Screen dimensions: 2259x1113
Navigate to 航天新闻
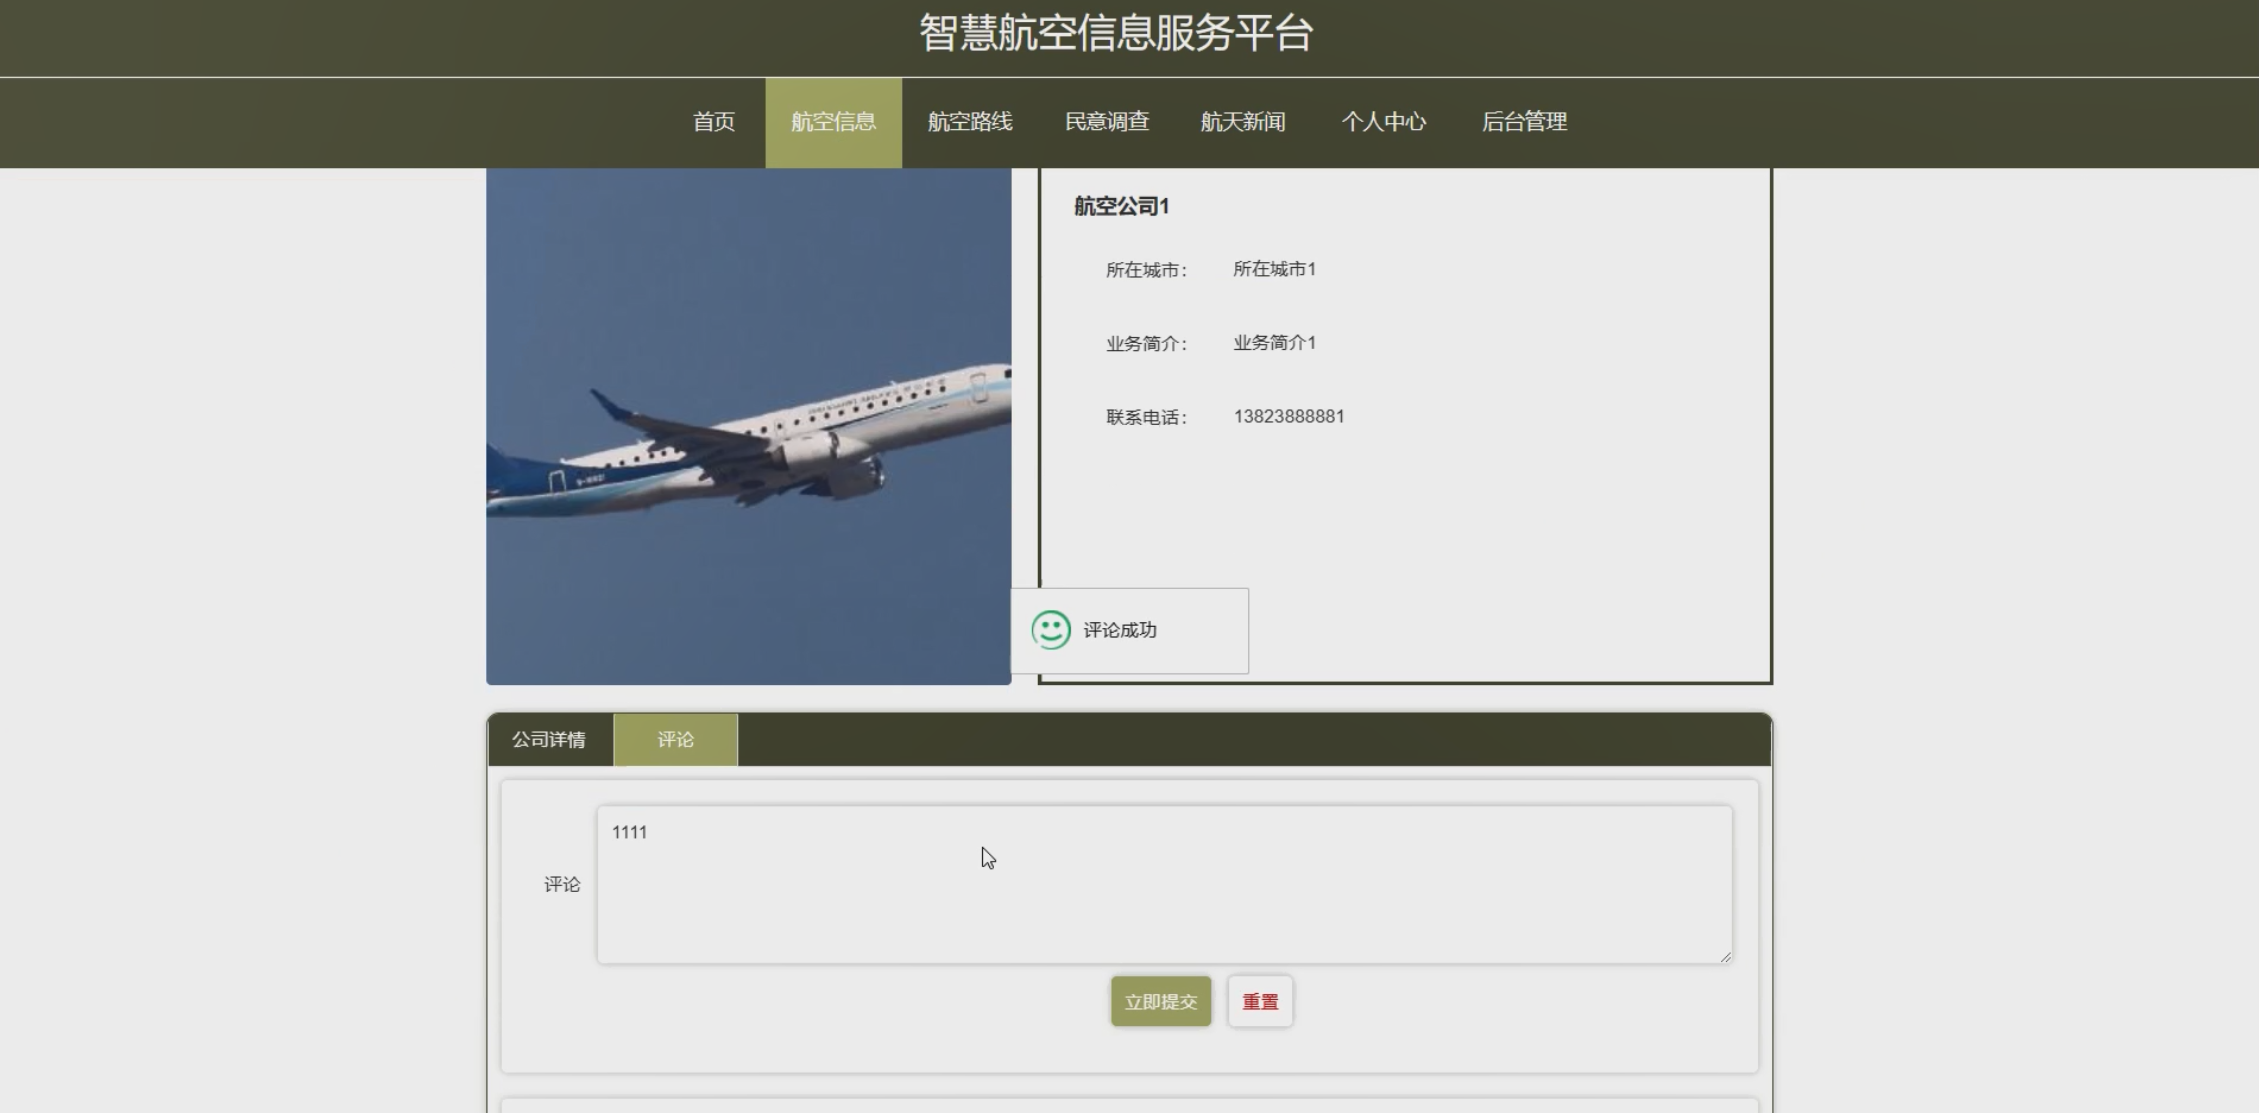click(1242, 122)
